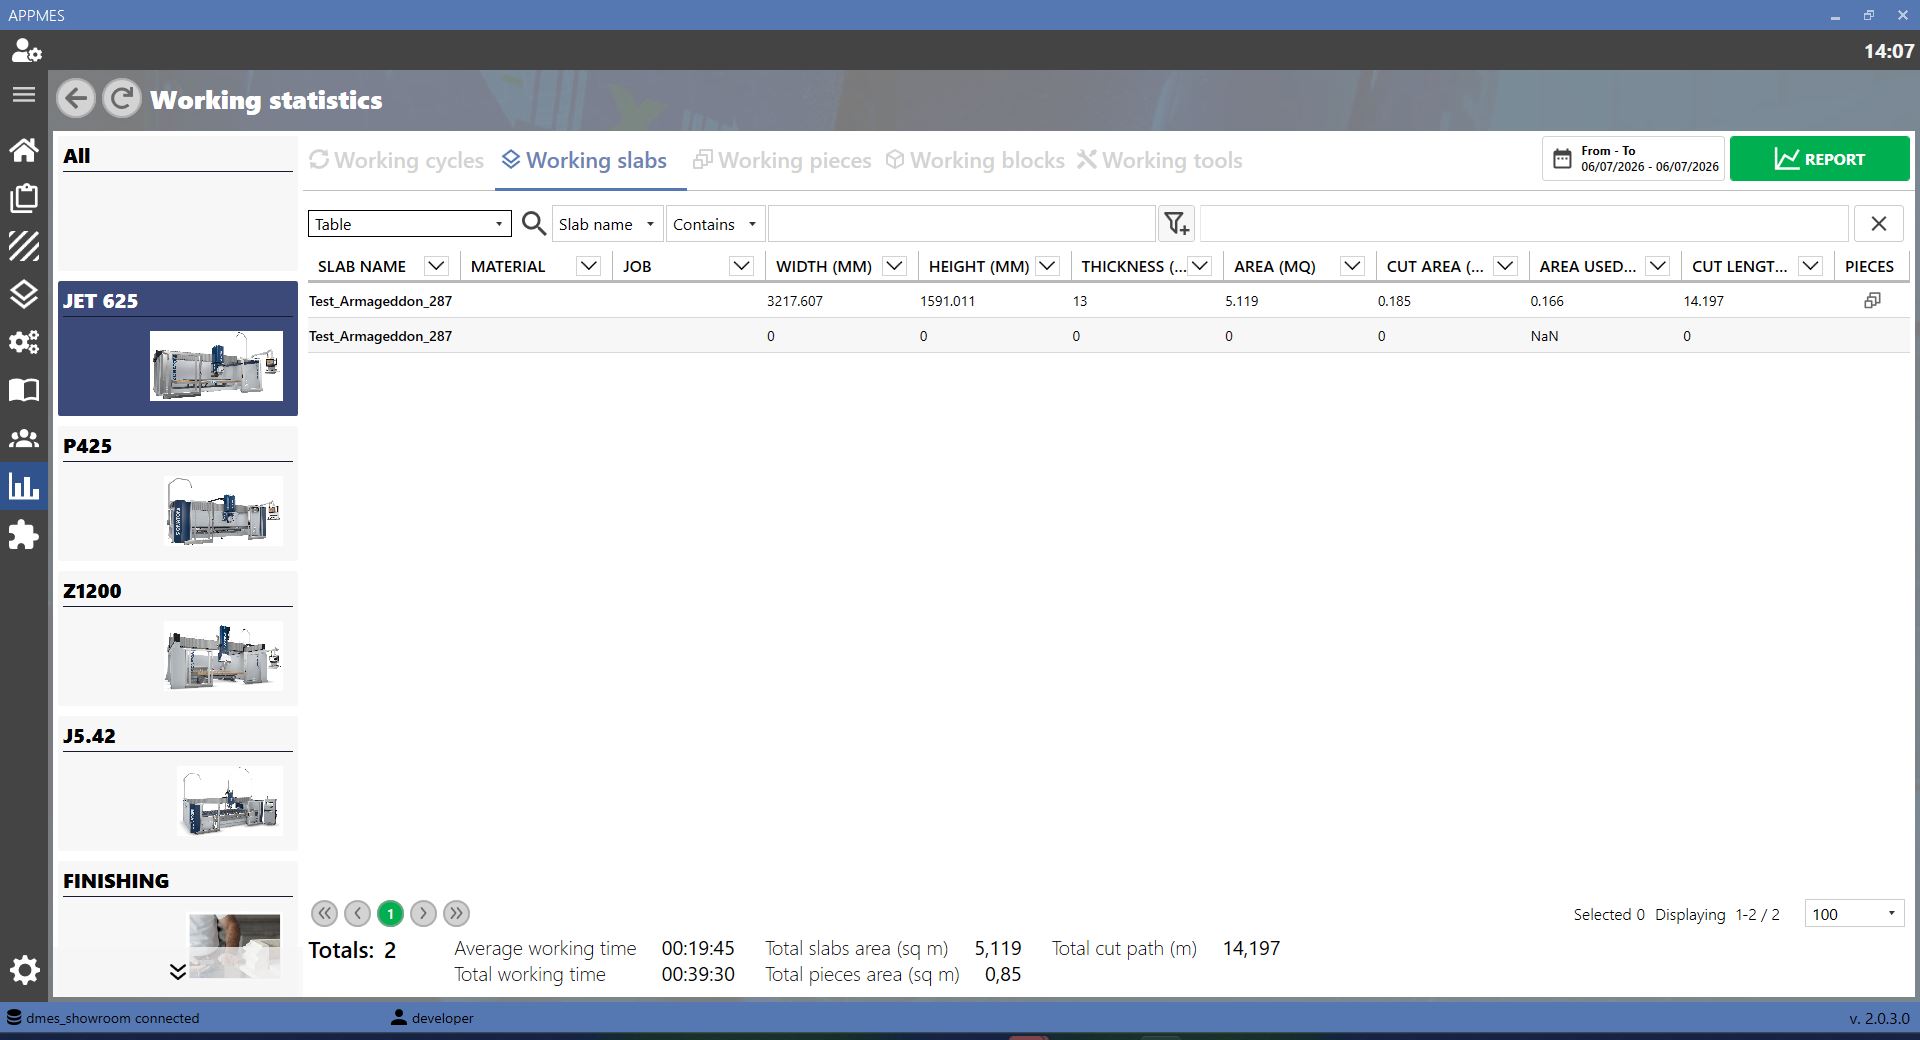
Task: Go to Home via sidebar house icon
Action: pos(24,150)
